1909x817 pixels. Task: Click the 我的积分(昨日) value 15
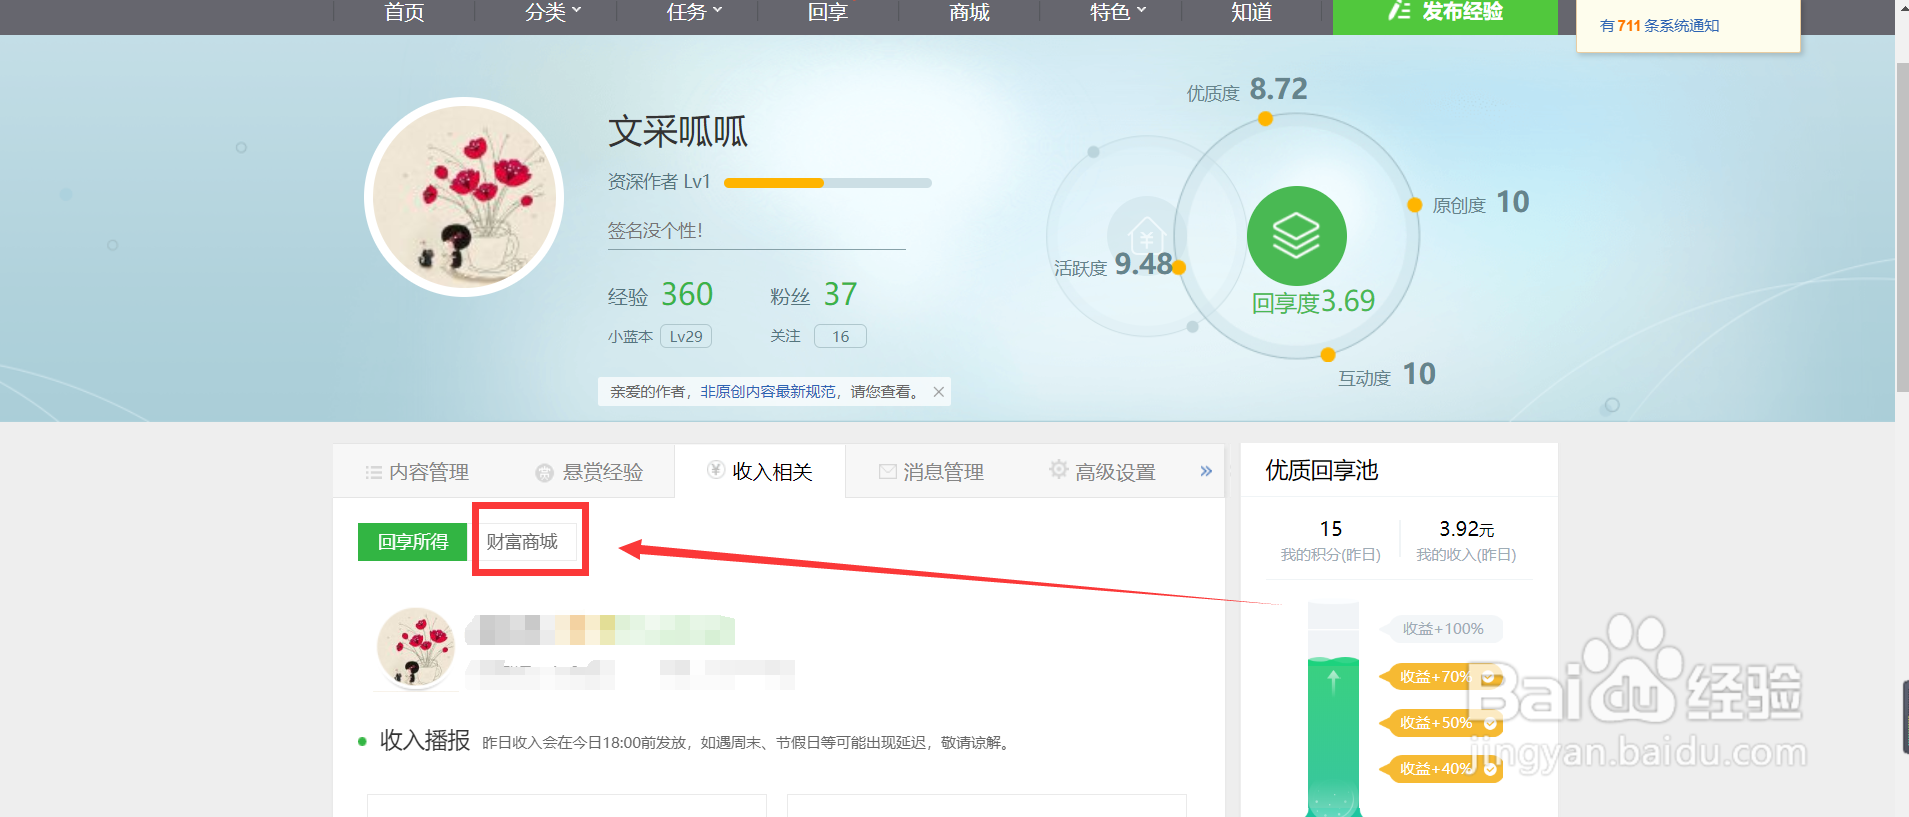coord(1331,528)
